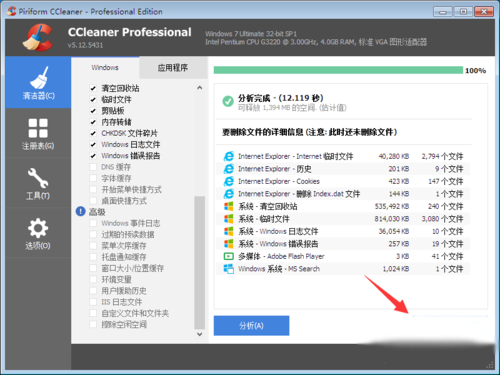
Task: Click the cleaner list scrollbar thumb
Action: point(200,263)
